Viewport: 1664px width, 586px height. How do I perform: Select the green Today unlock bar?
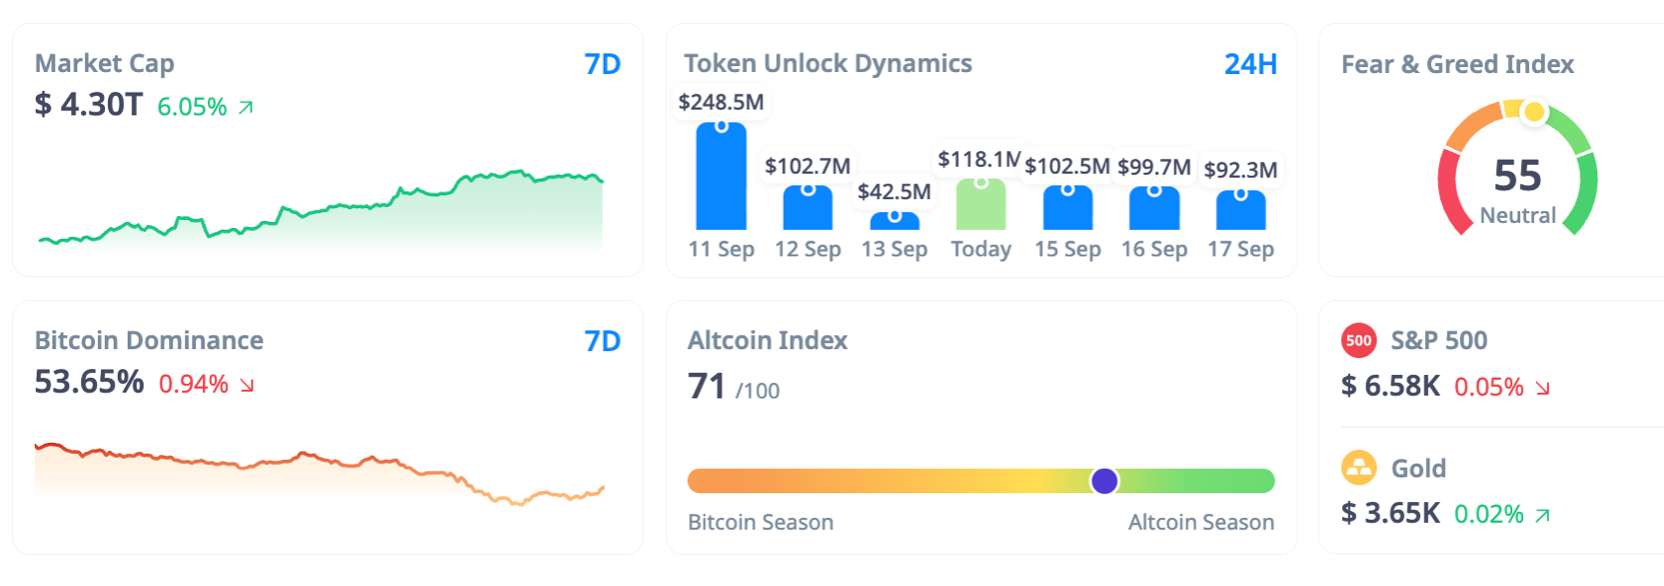[981, 205]
